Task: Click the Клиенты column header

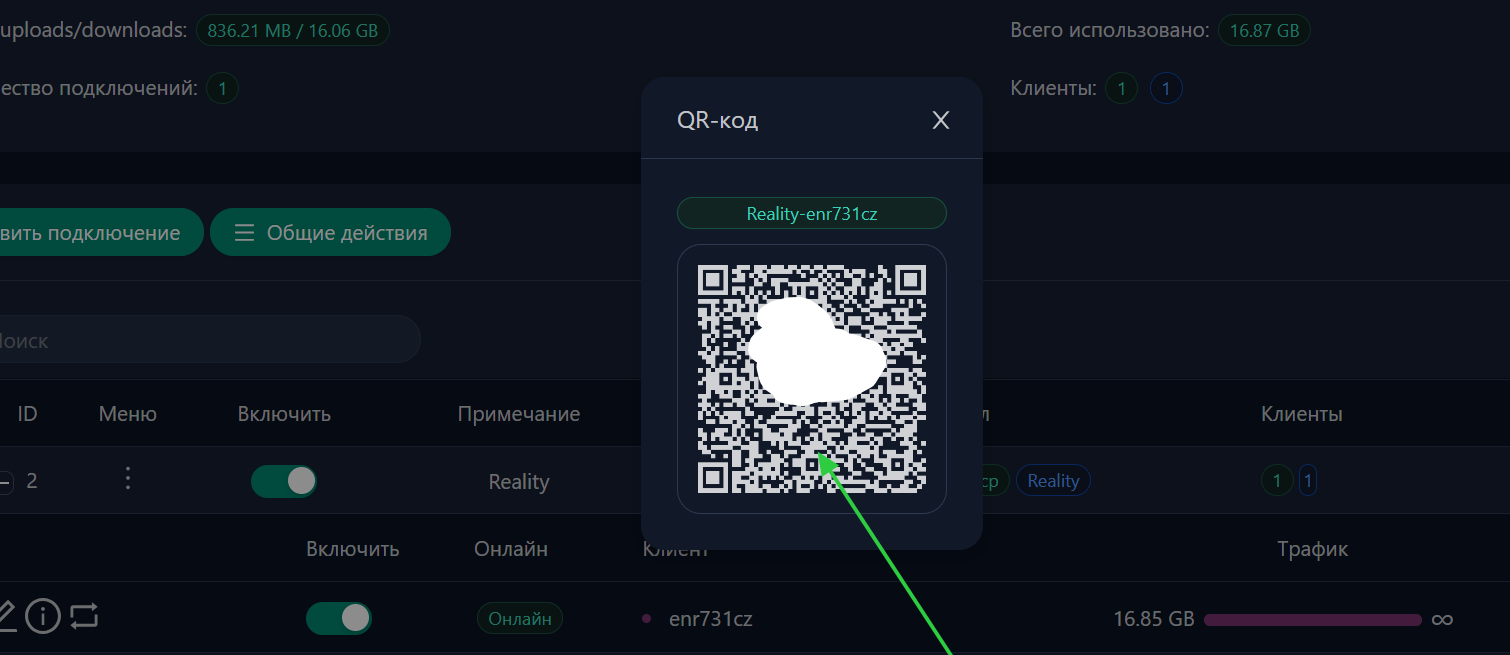Action: coord(1302,414)
